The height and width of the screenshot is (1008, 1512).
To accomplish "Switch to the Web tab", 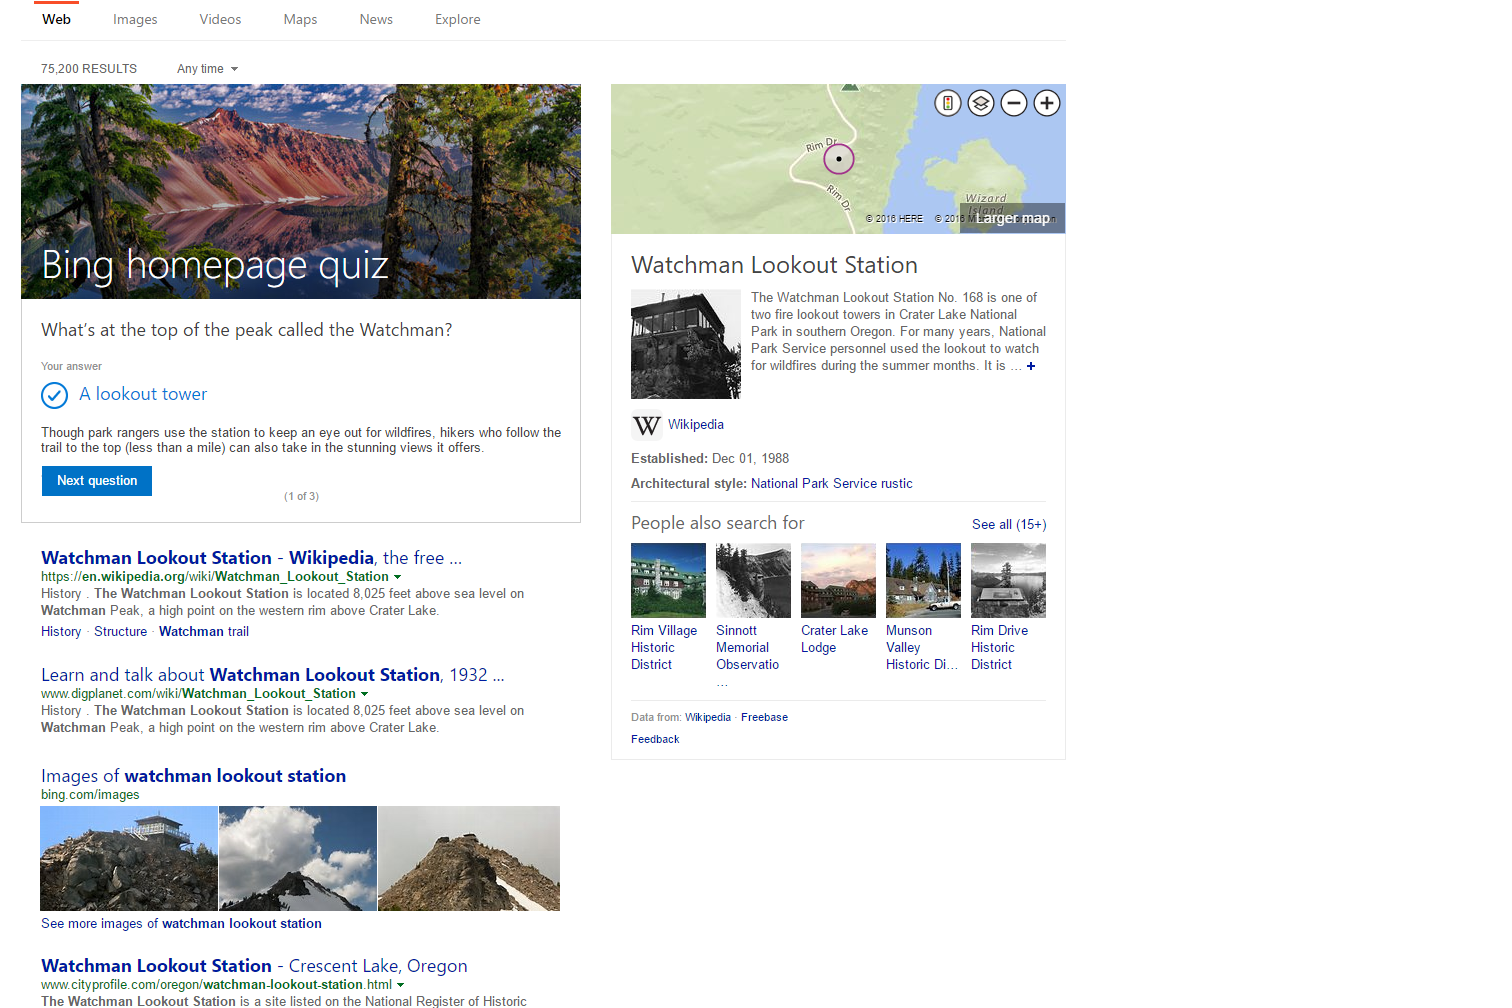I will tap(57, 19).
